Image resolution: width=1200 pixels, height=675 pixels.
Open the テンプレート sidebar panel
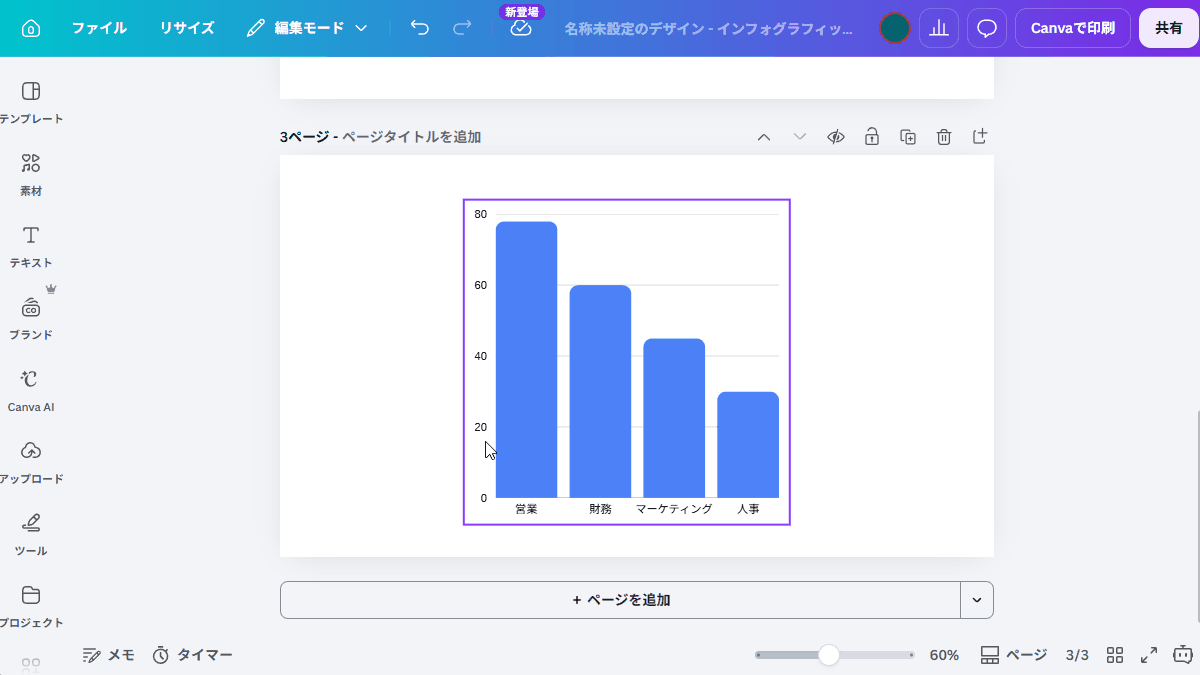(x=31, y=103)
